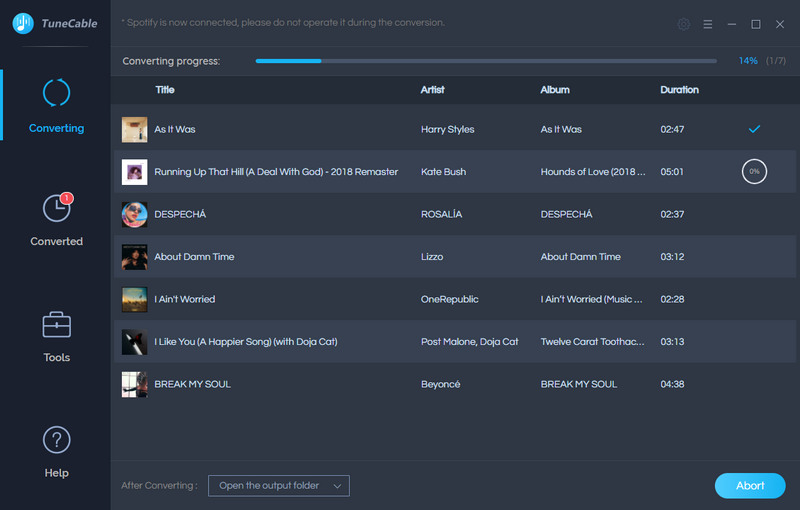Click artist ROSALÍA

(x=441, y=214)
